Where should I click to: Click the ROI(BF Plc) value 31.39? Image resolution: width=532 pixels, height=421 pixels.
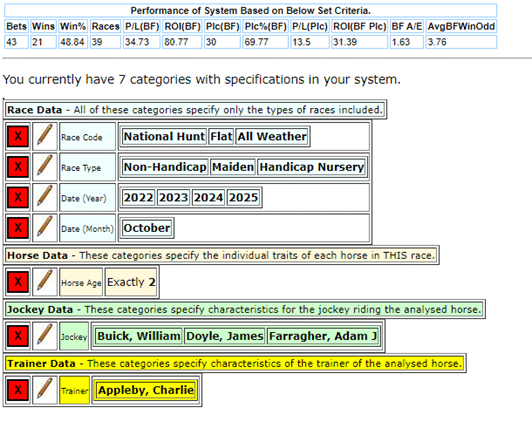(x=359, y=42)
